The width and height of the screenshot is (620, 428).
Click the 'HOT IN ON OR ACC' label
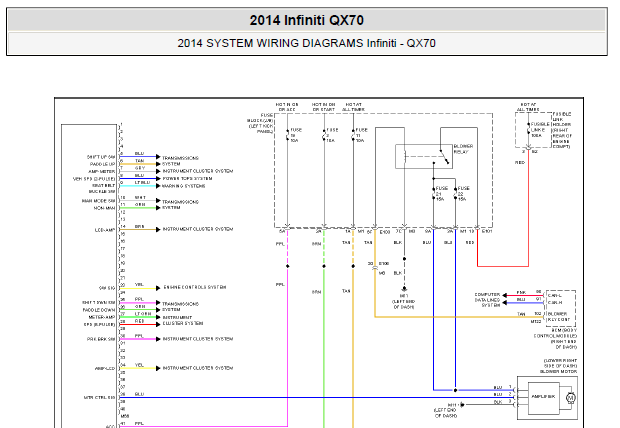pyautogui.click(x=287, y=107)
